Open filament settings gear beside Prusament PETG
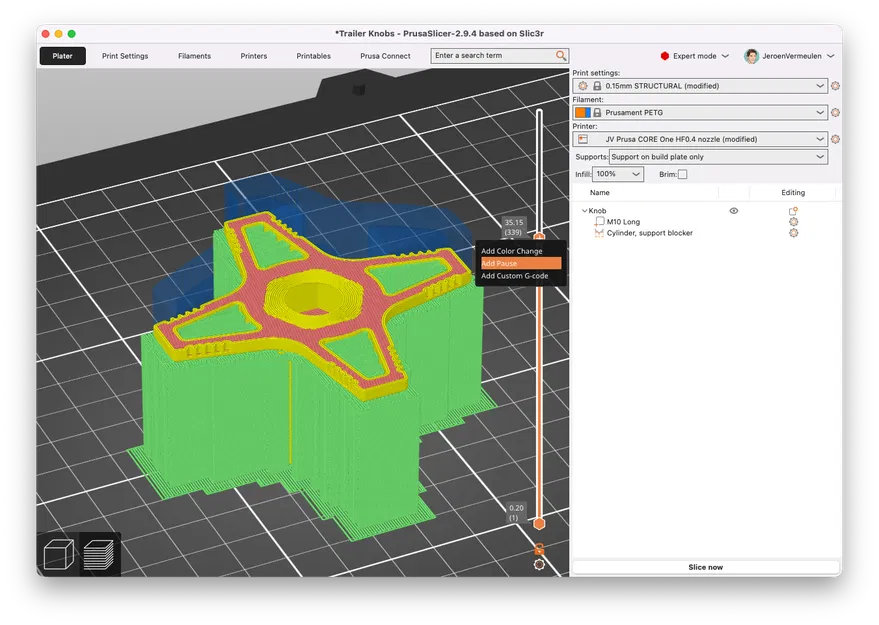The height and width of the screenshot is (625, 879). [835, 113]
